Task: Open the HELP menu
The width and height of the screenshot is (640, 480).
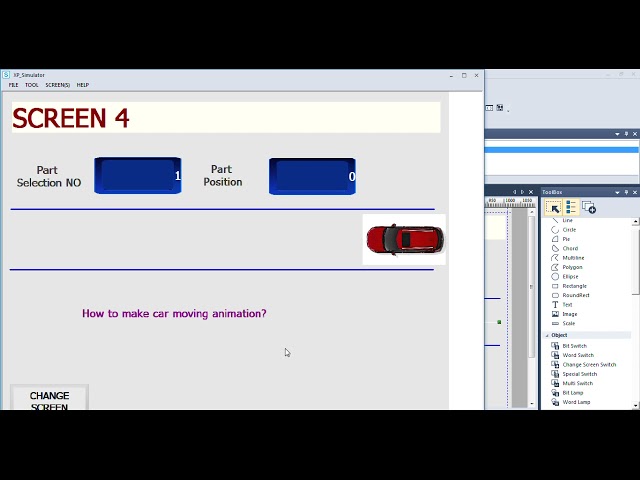Action: click(x=82, y=85)
